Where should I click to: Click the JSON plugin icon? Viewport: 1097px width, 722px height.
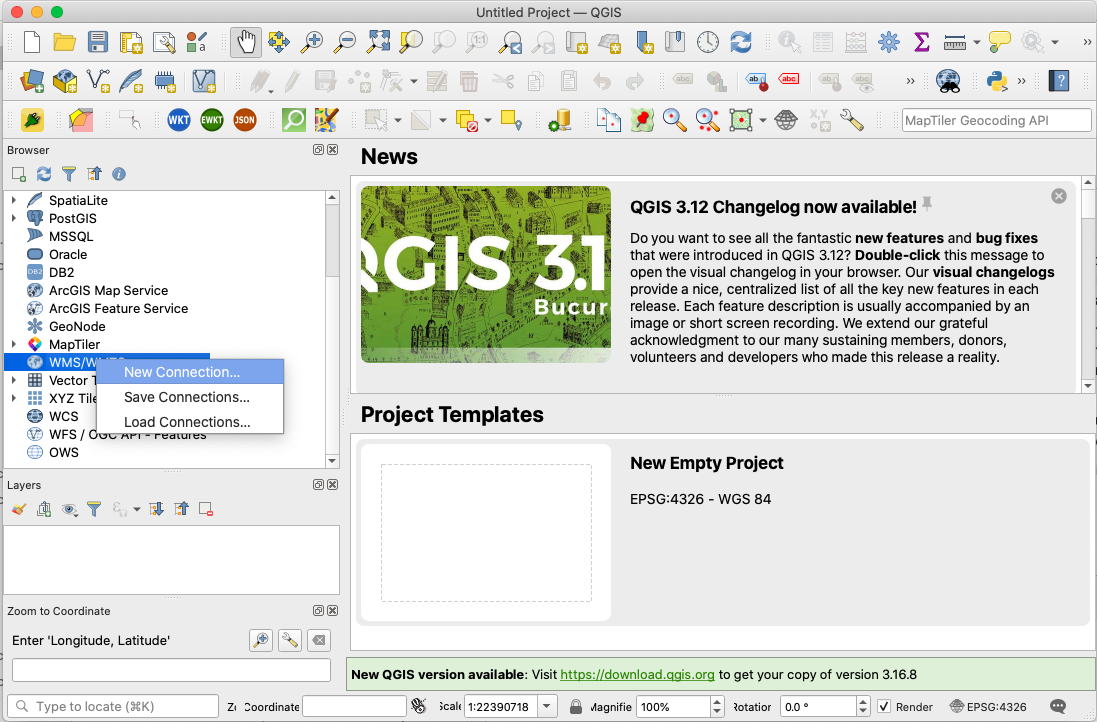pos(244,120)
